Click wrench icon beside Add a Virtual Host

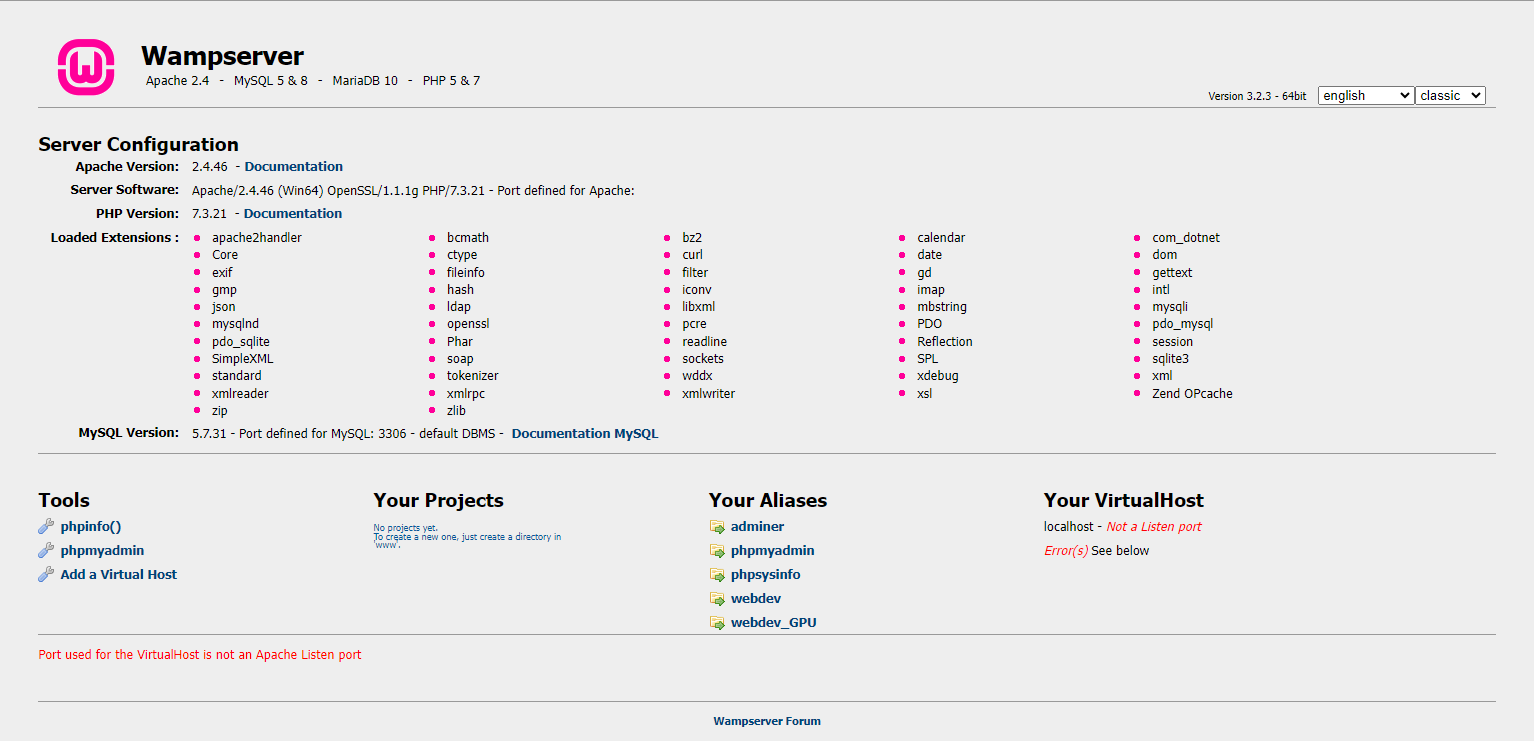coord(46,575)
